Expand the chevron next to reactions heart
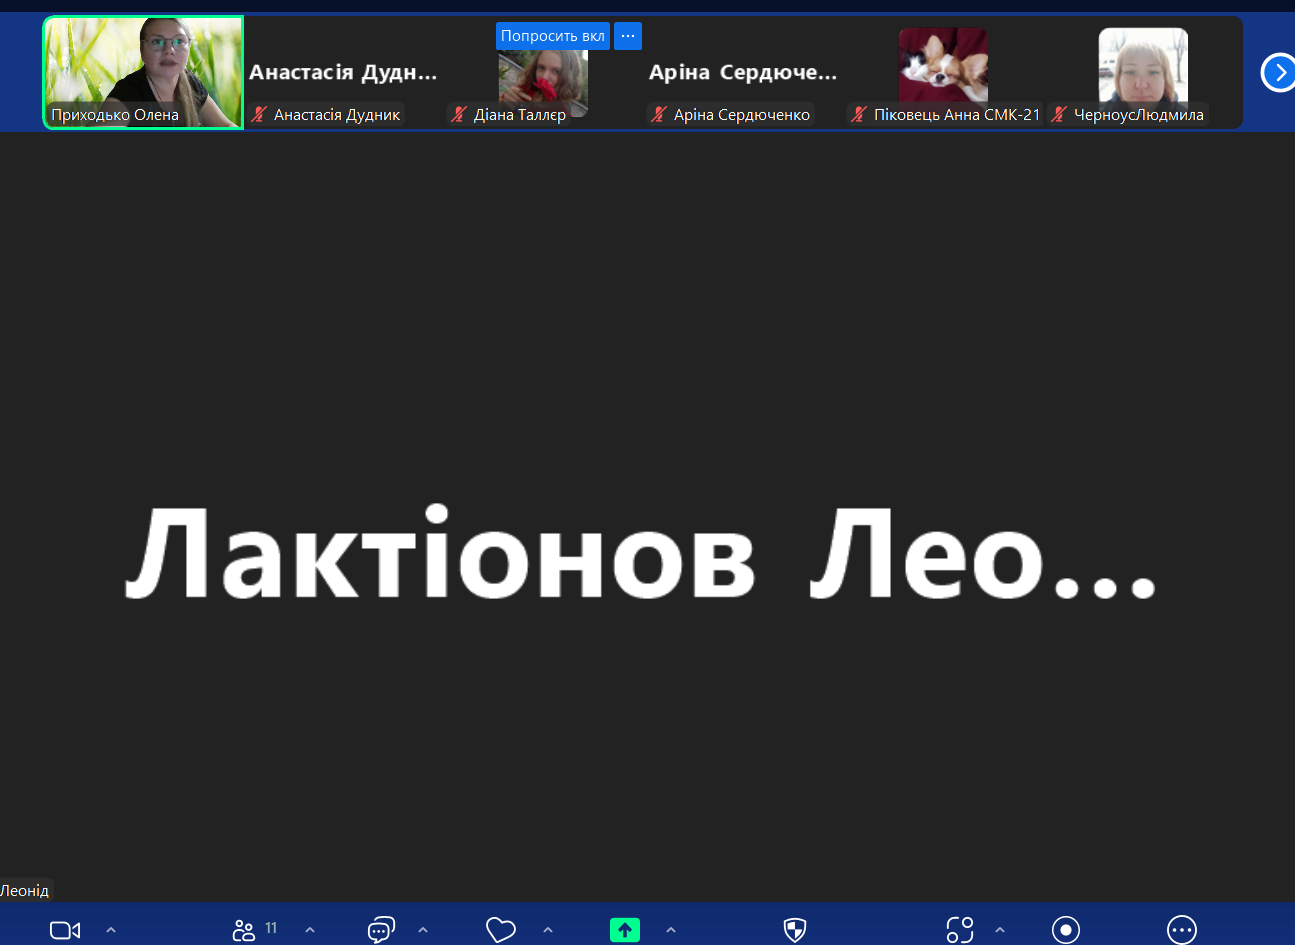 tap(548, 930)
